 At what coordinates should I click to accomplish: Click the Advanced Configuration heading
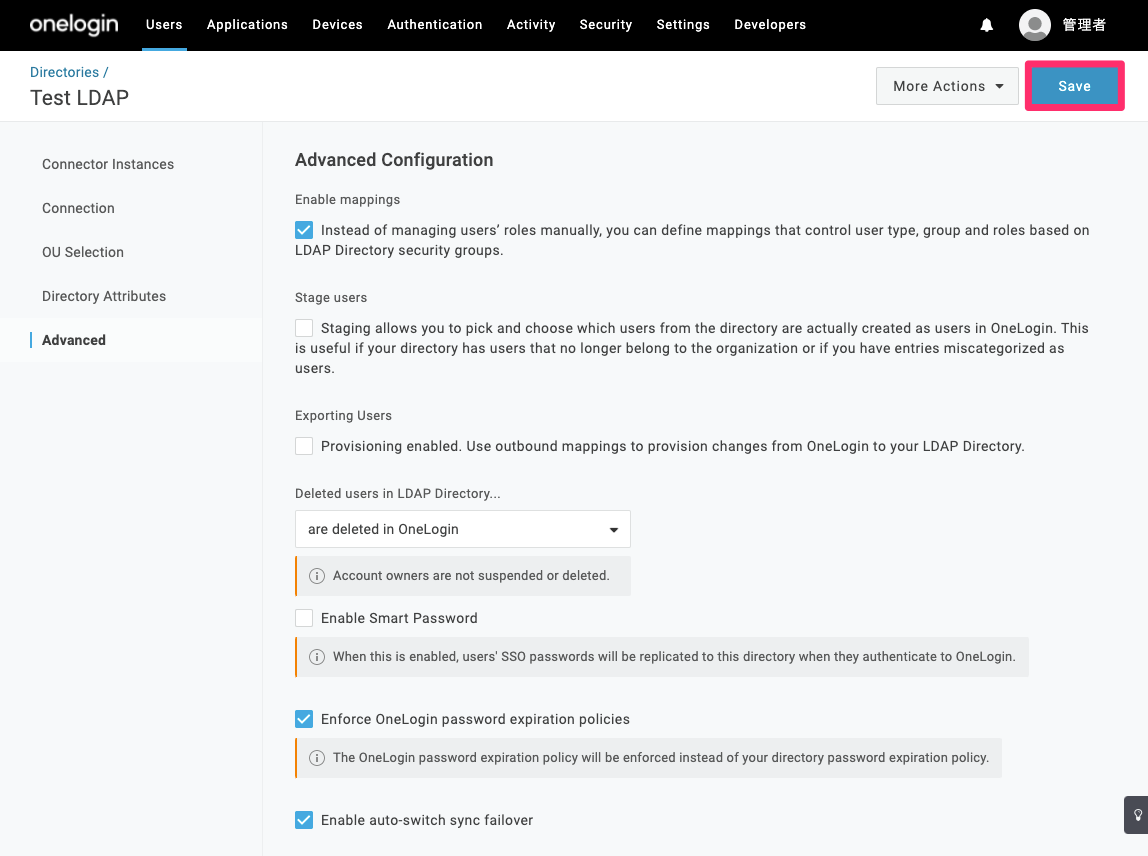click(x=394, y=160)
